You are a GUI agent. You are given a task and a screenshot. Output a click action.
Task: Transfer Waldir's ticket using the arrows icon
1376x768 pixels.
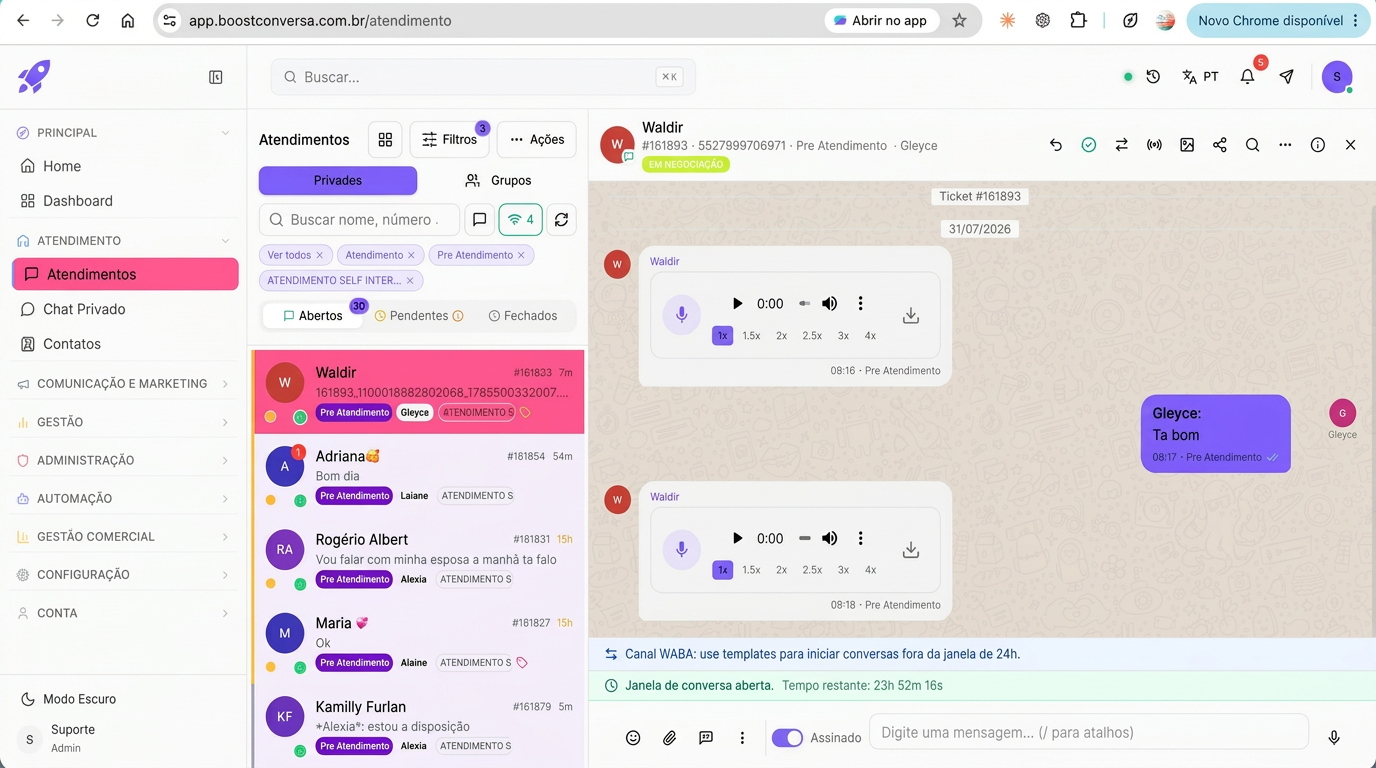point(1122,145)
